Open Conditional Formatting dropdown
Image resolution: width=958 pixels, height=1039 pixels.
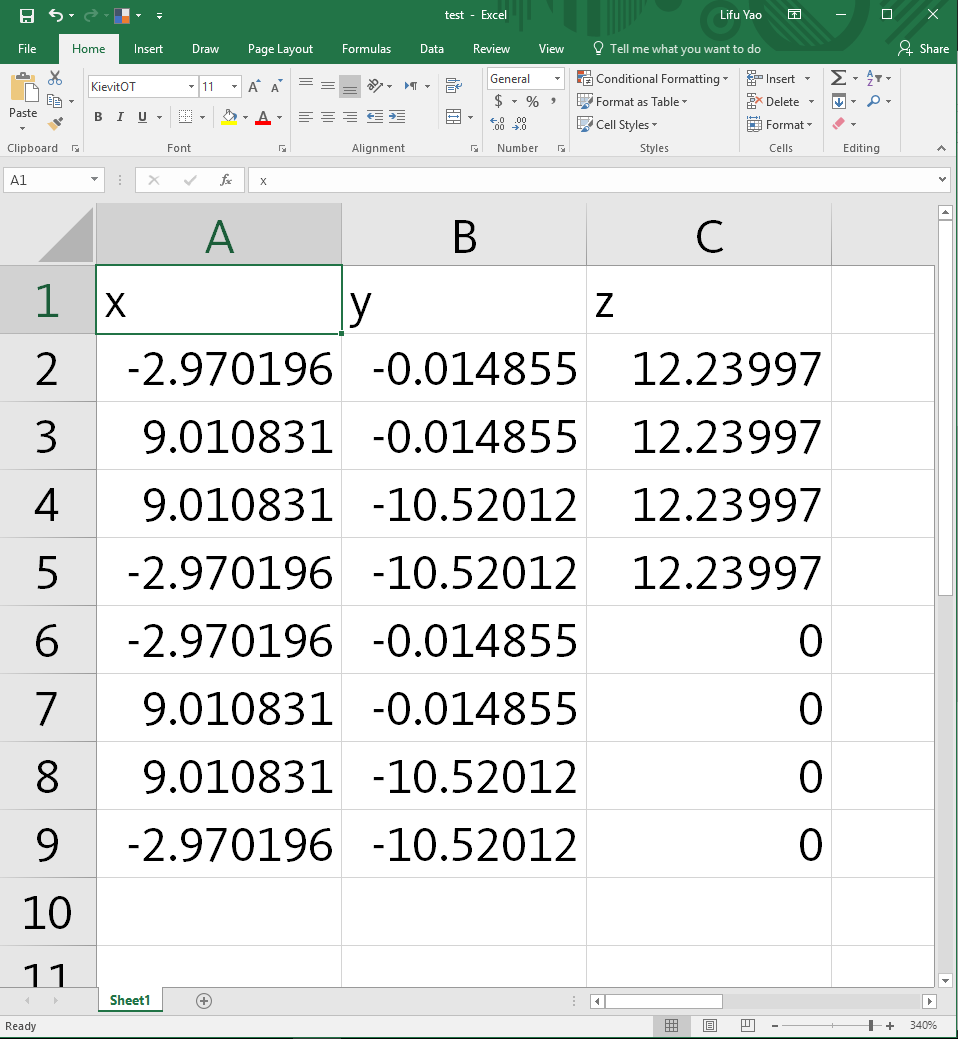pyautogui.click(x=653, y=78)
